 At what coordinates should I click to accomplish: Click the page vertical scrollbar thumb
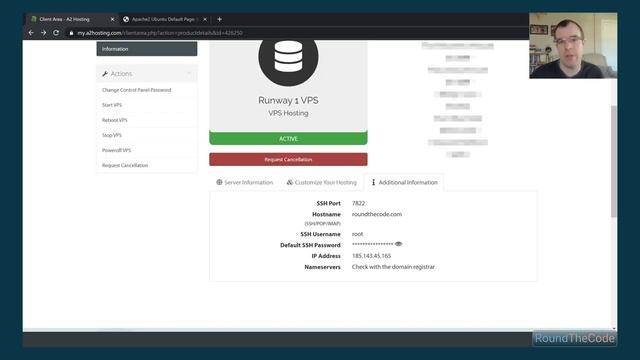pos(613,161)
